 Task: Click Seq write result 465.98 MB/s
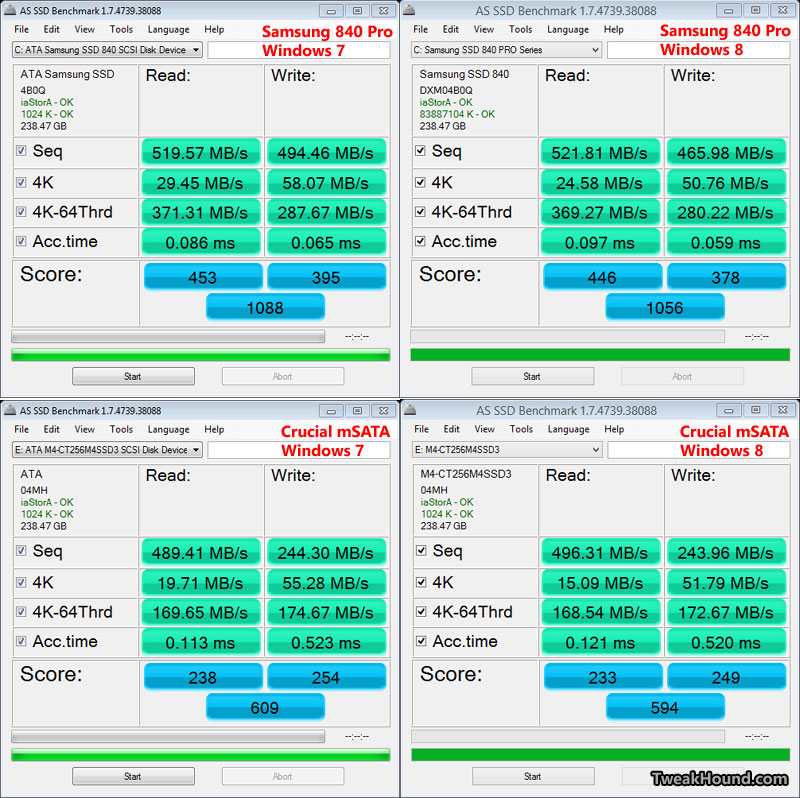726,153
